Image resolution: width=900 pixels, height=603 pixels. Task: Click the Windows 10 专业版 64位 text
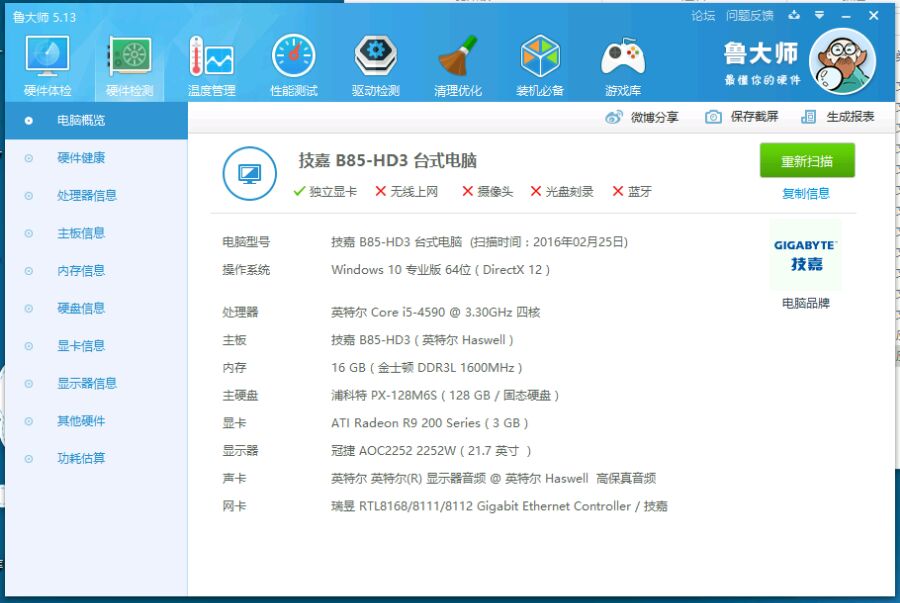tap(440, 270)
